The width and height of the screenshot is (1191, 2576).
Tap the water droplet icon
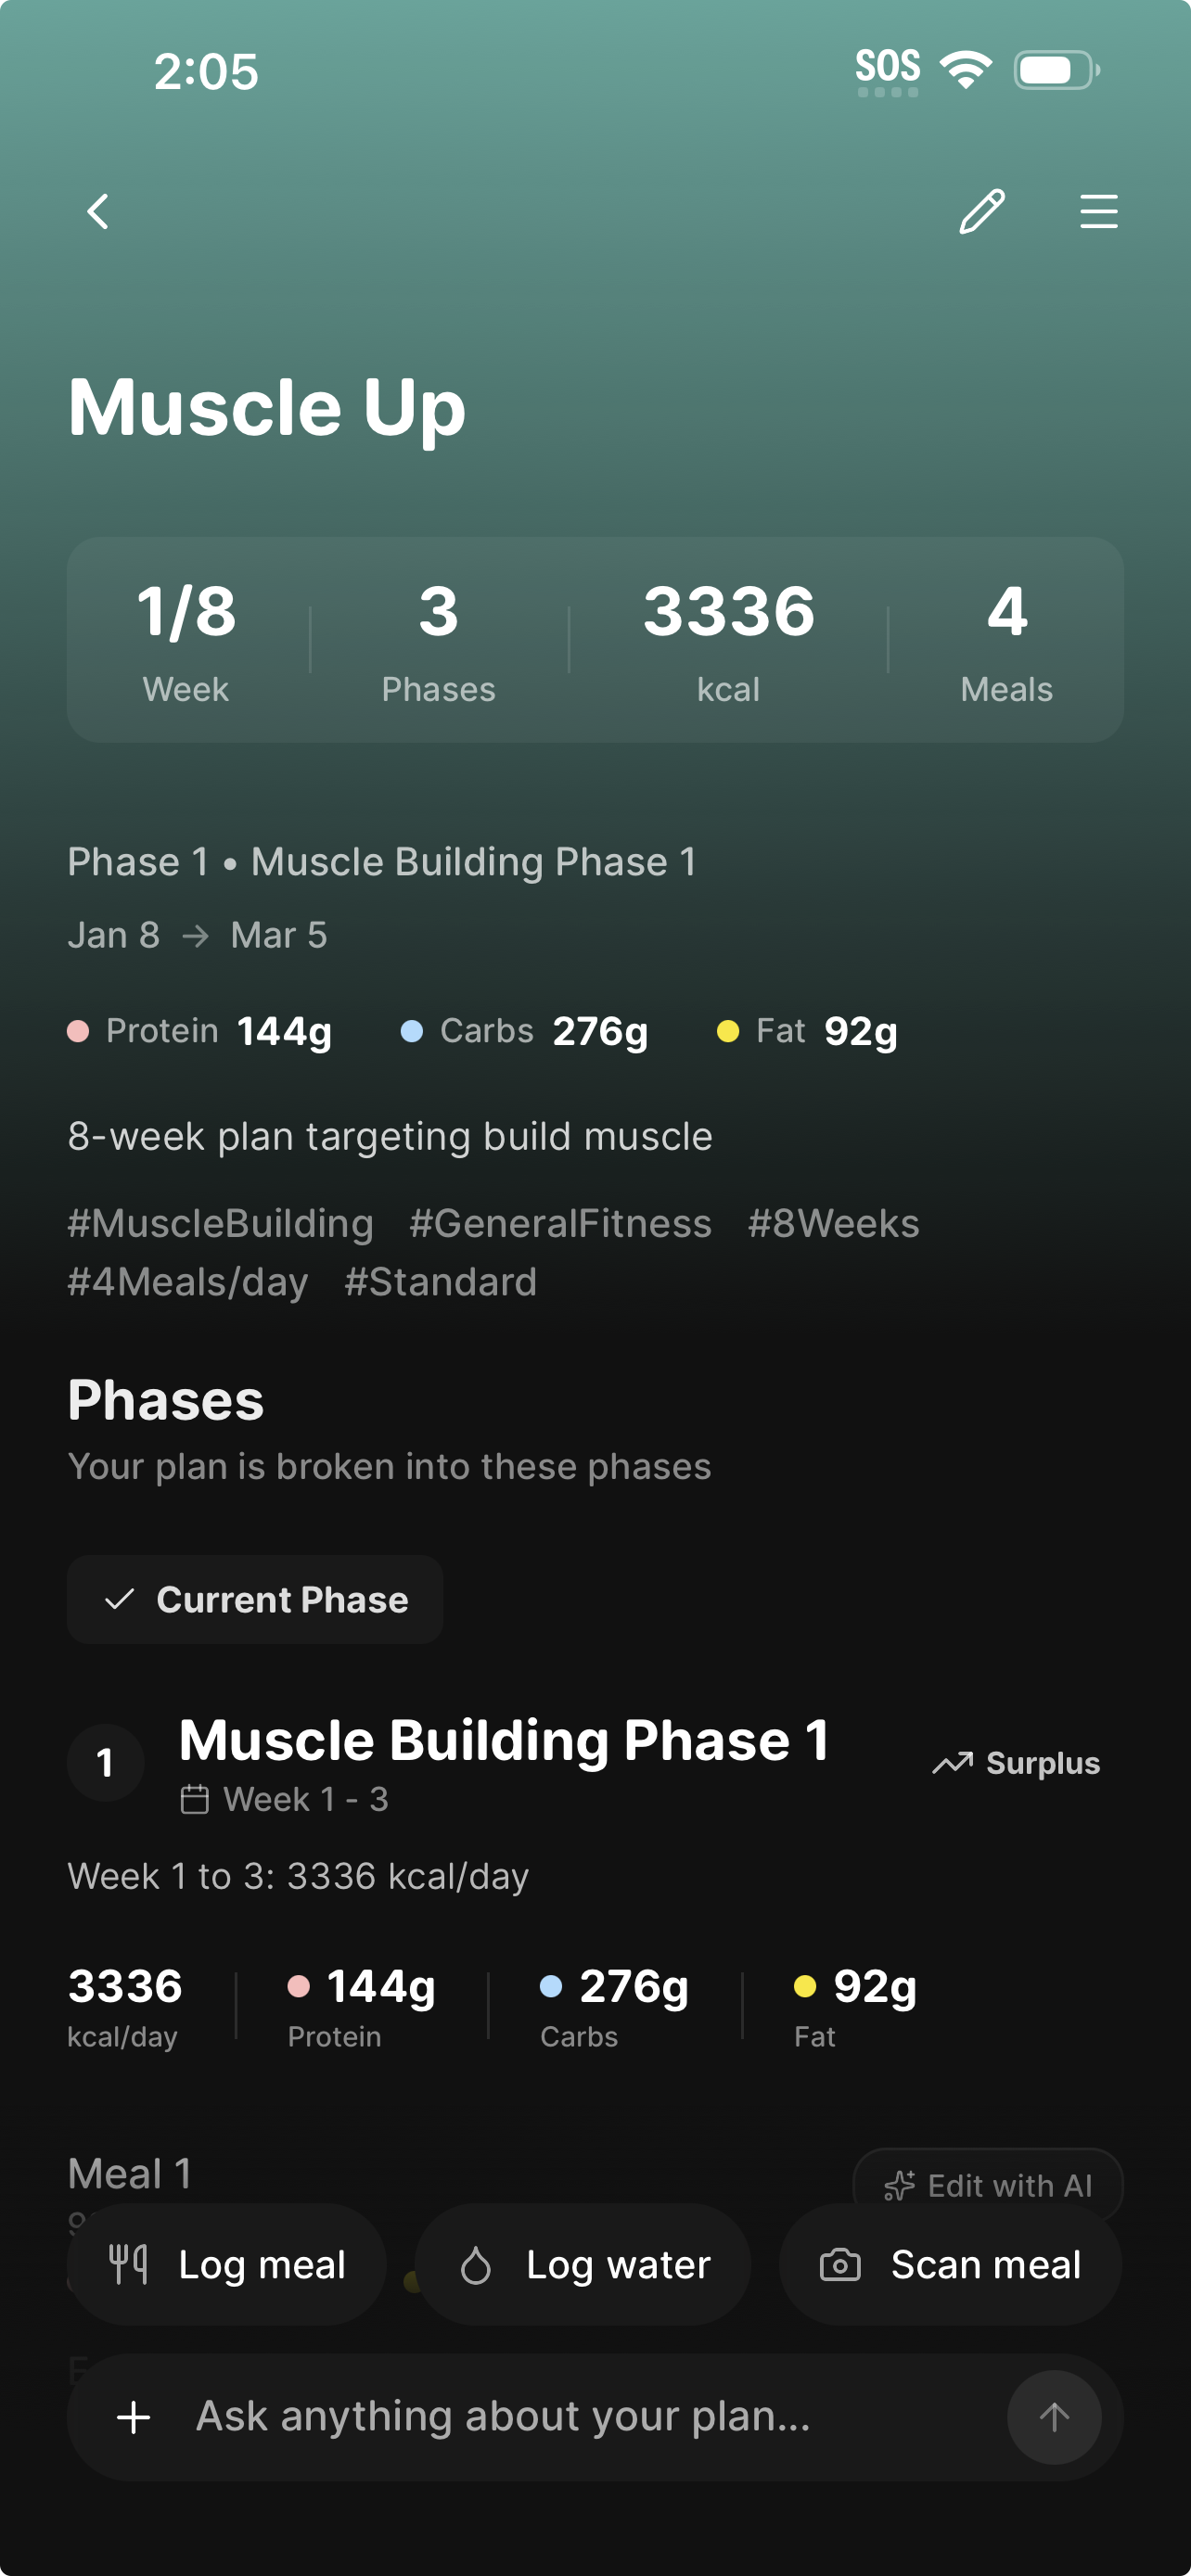point(476,2265)
